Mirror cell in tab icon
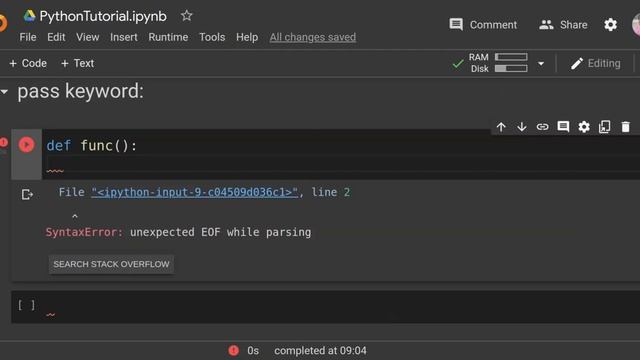 604,127
